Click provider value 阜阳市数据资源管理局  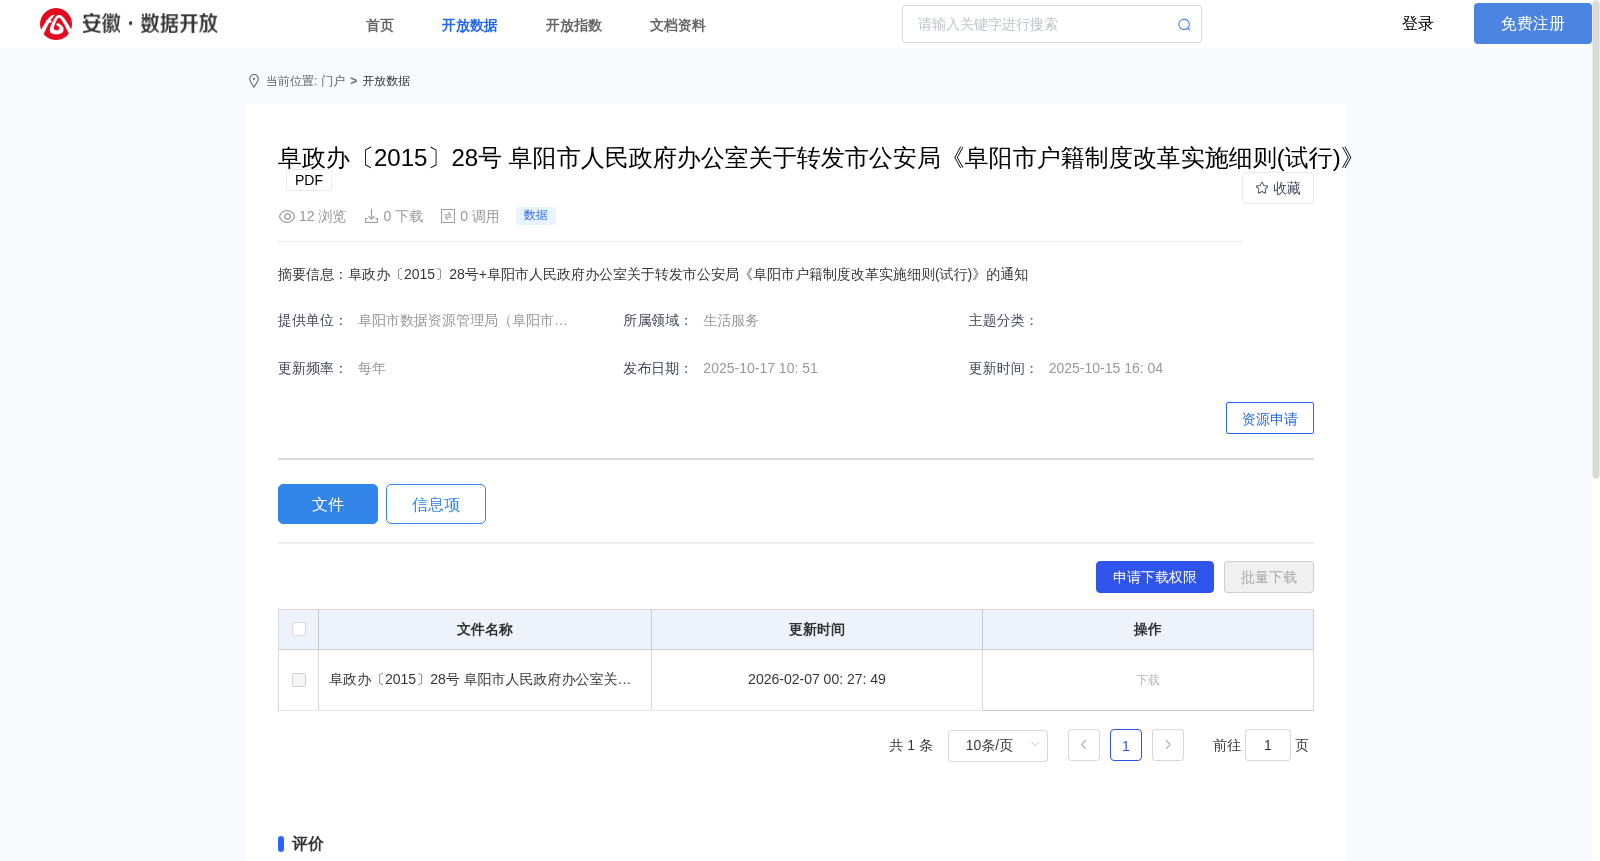(463, 320)
